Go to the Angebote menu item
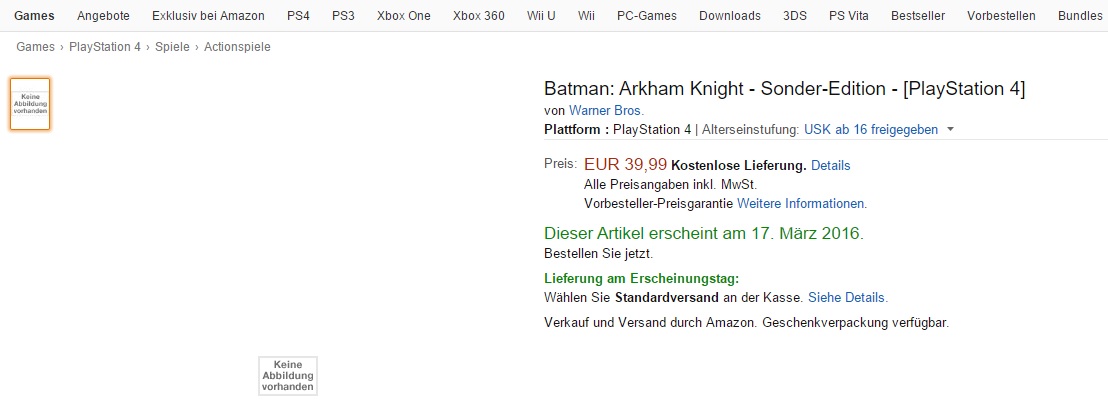This screenshot has height=411, width=1108. point(103,16)
